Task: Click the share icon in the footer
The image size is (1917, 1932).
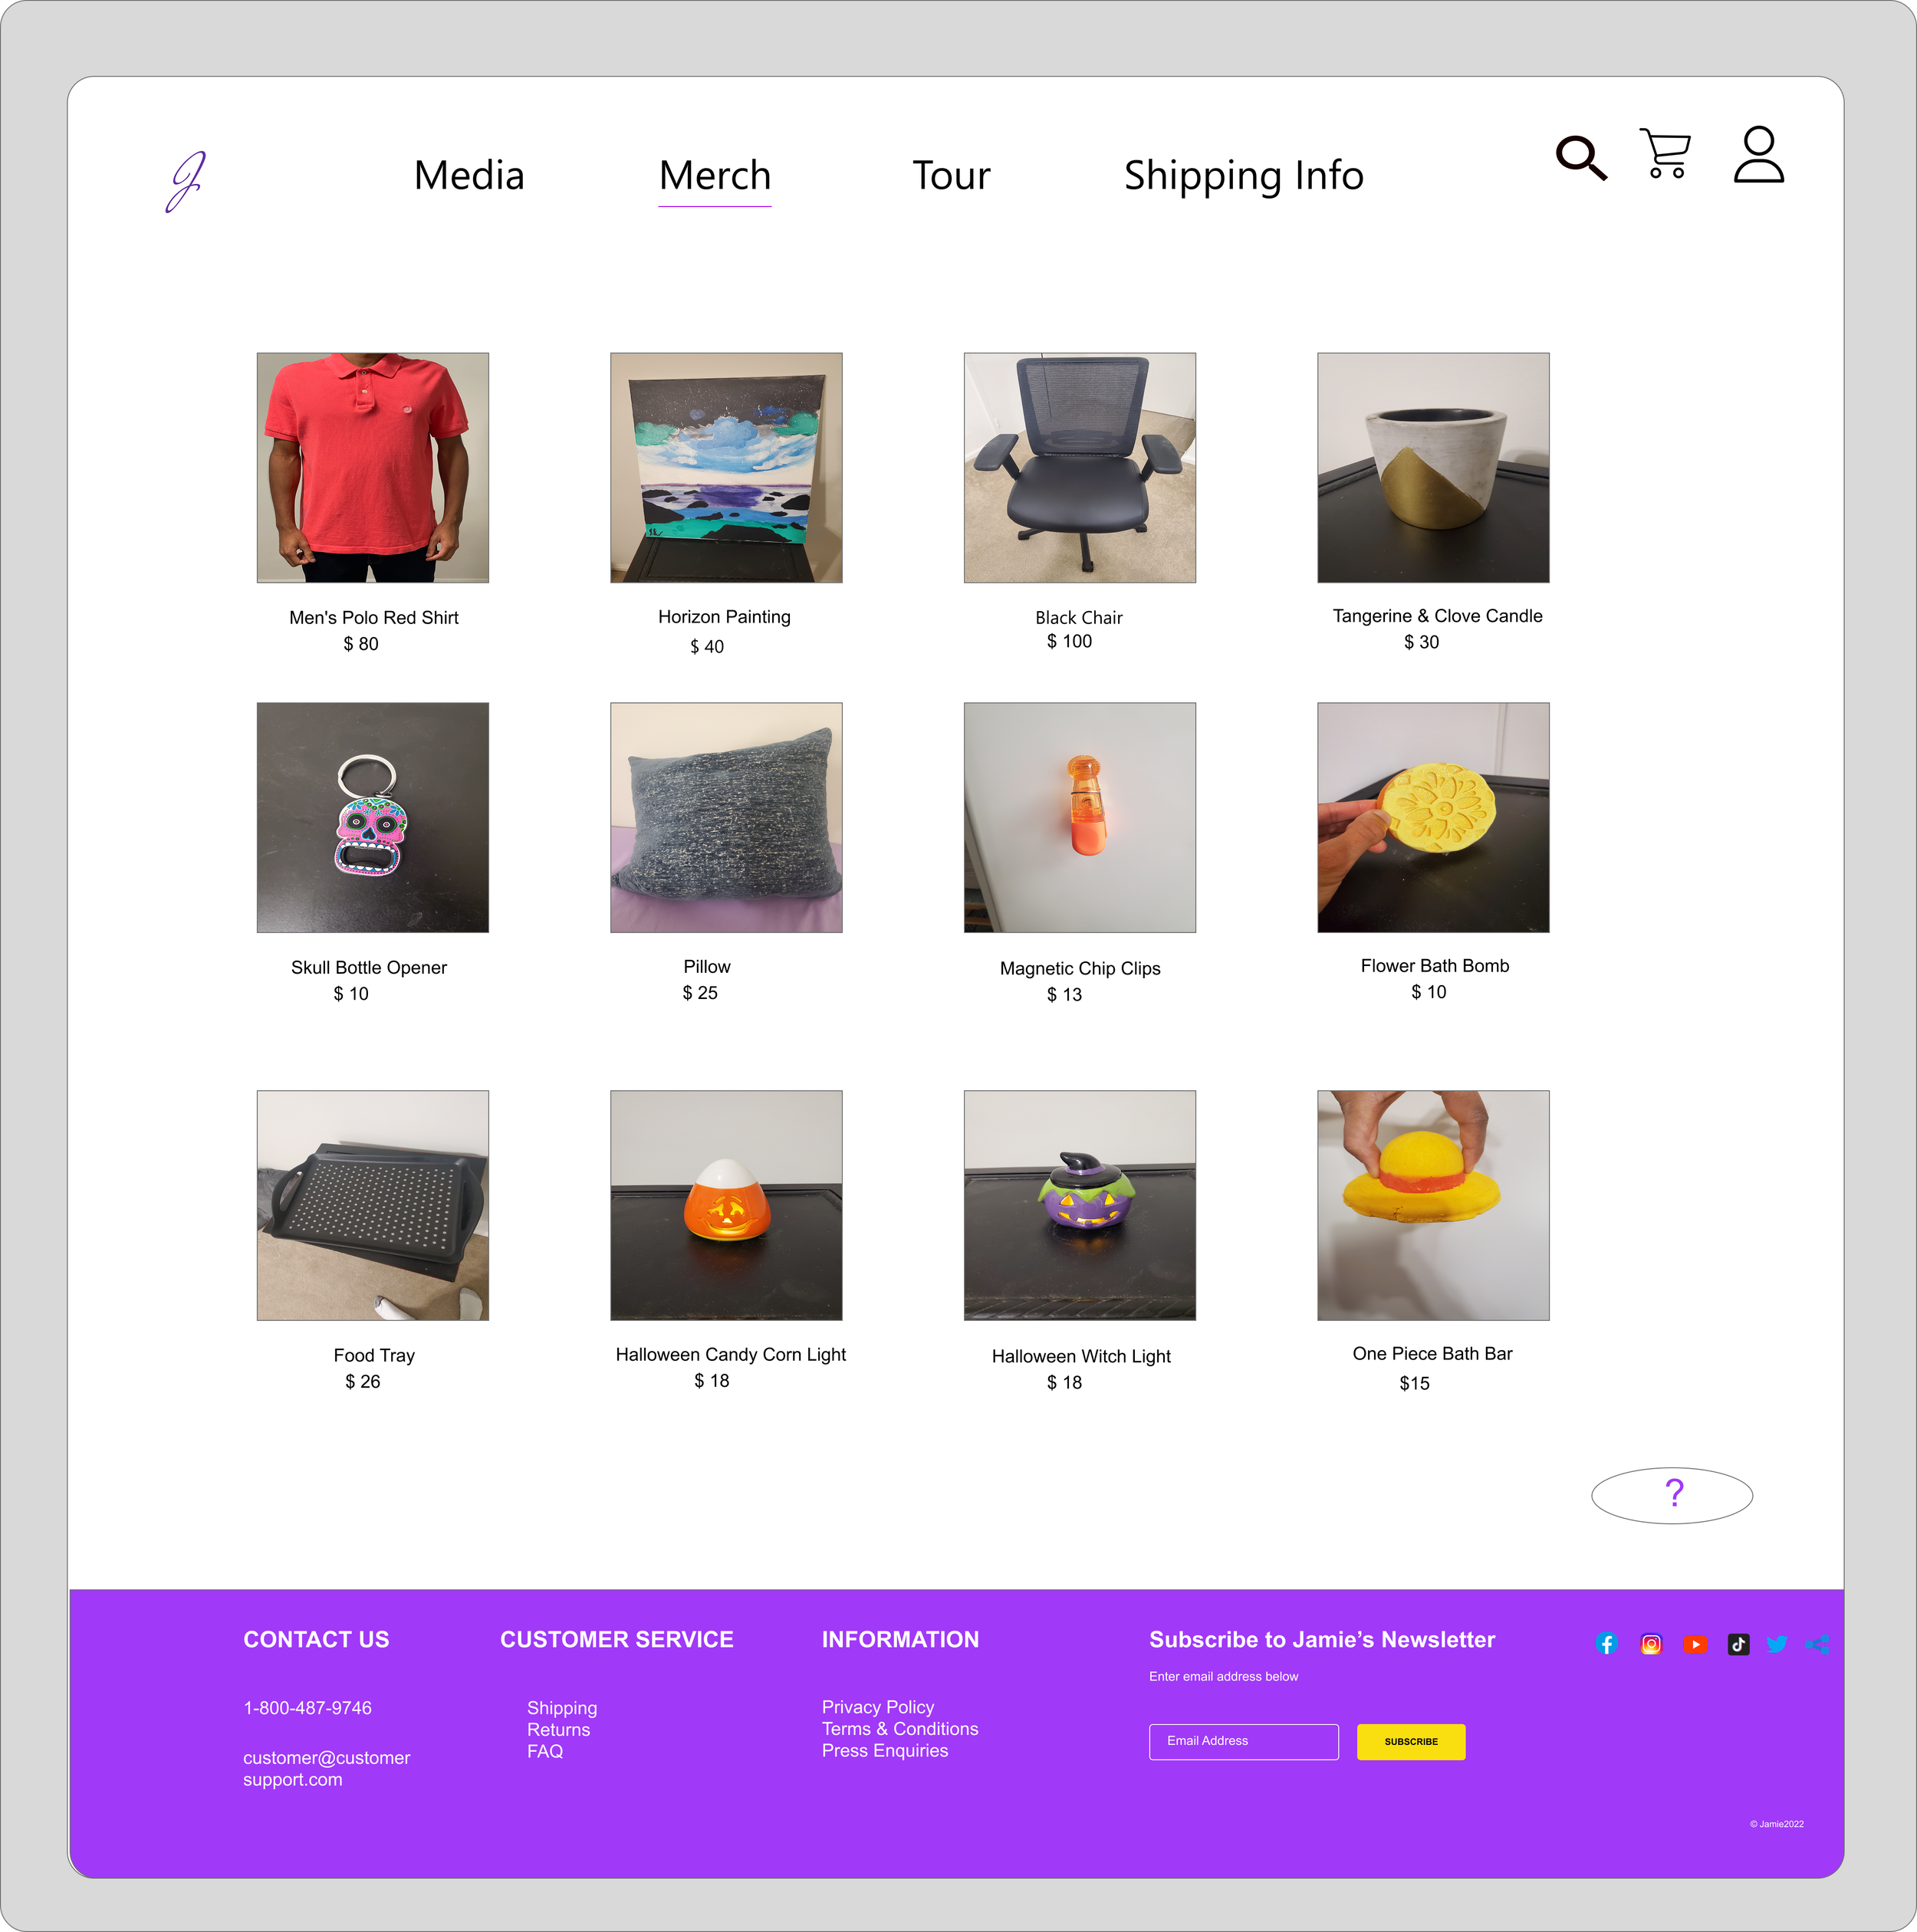Action: pyautogui.click(x=1818, y=1644)
